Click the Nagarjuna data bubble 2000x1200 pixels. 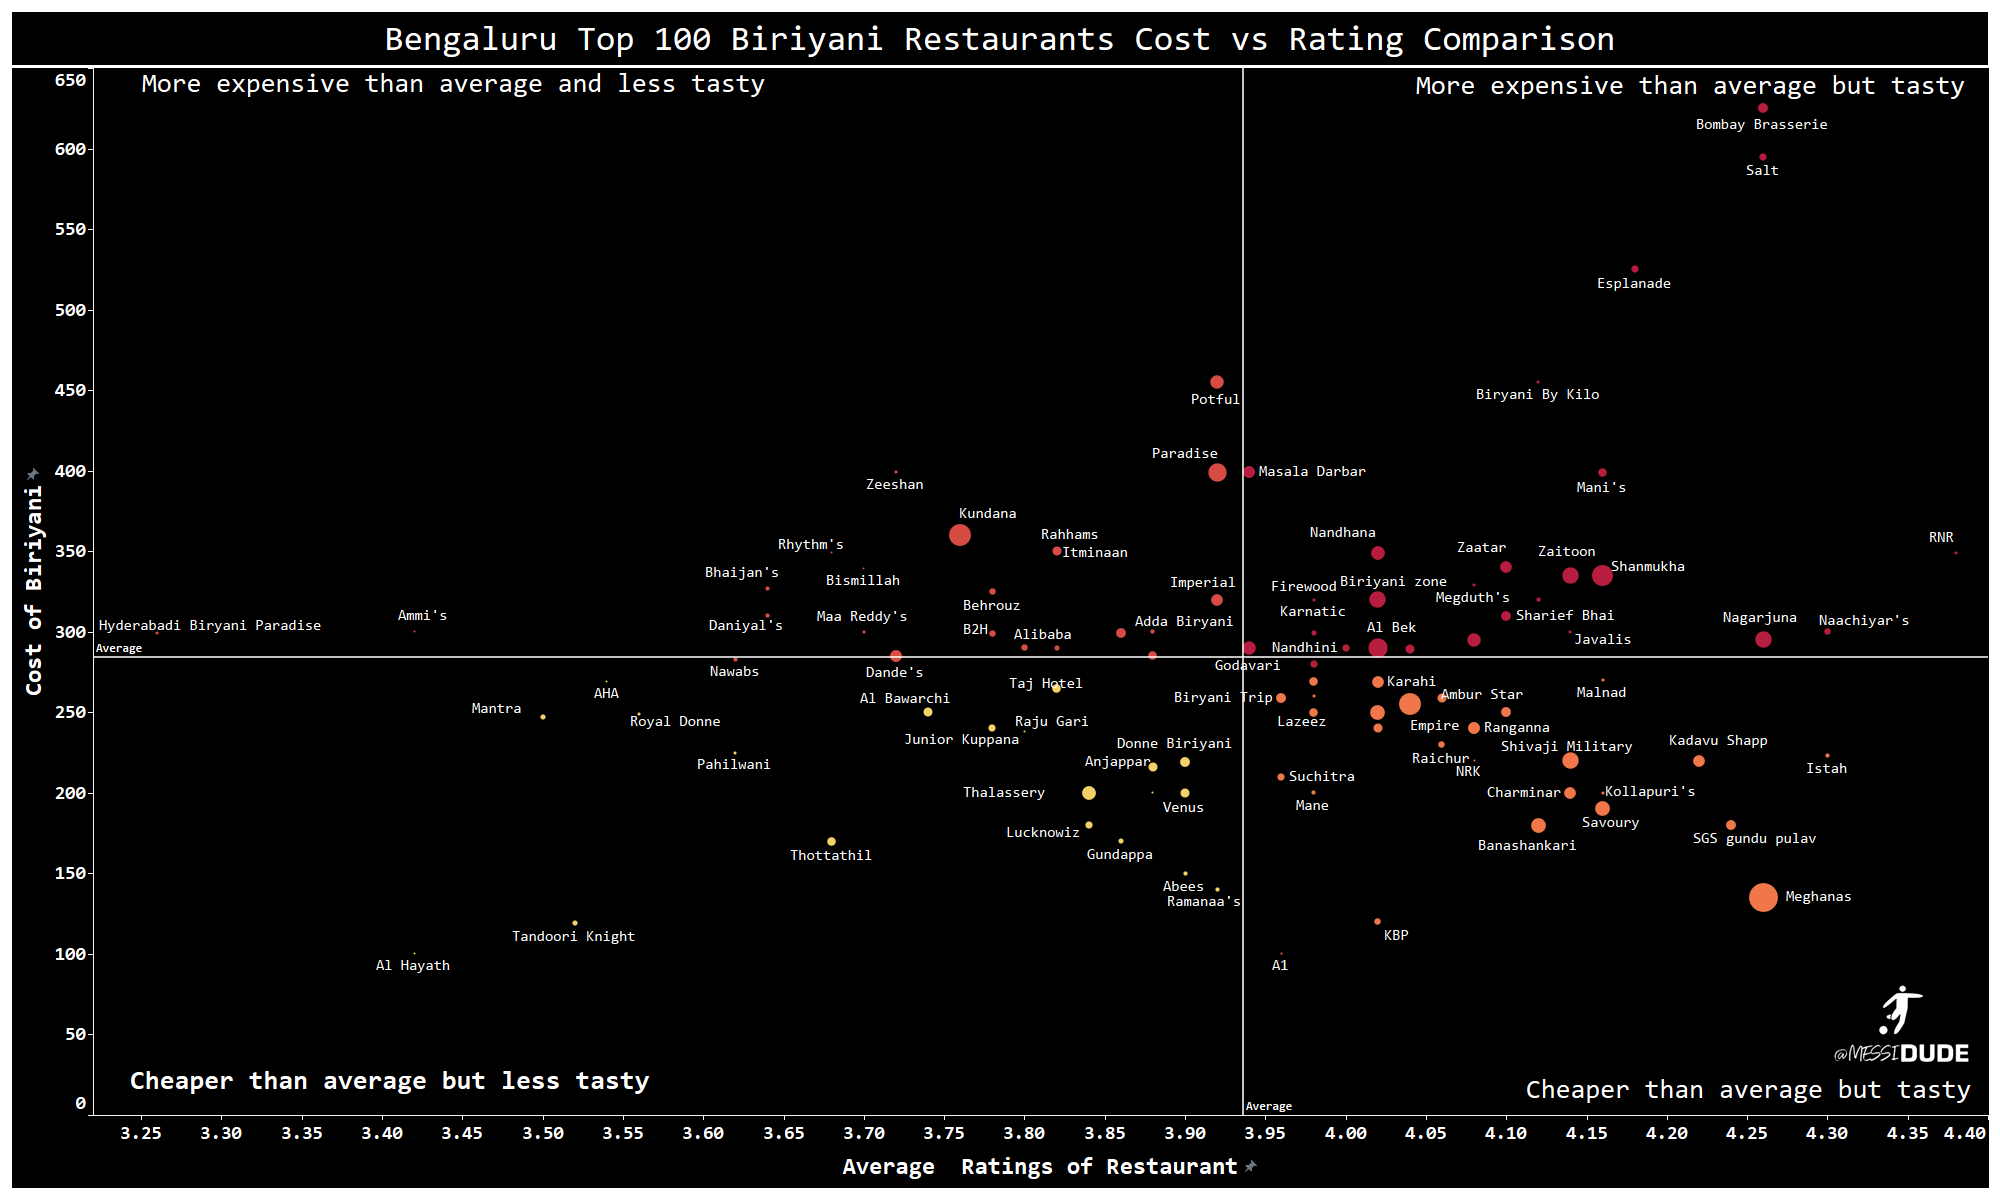[1762, 639]
